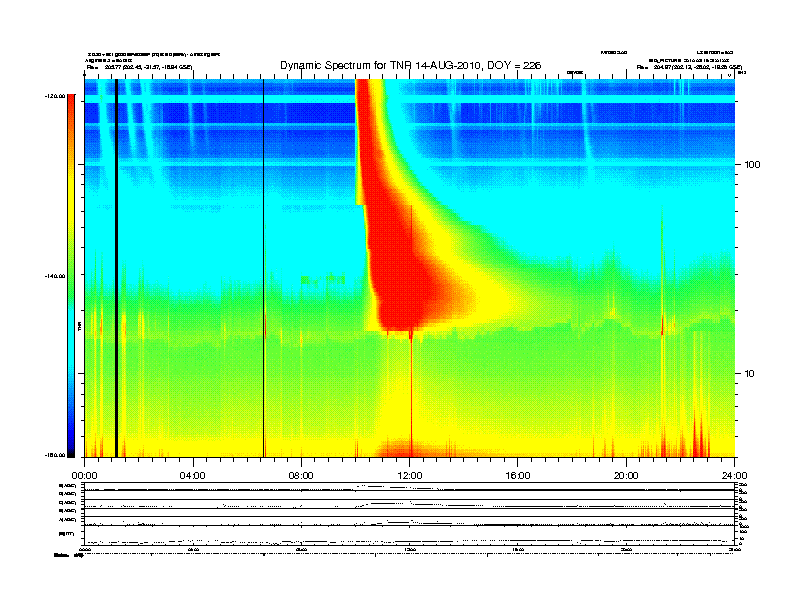
Task: Click the 00:00 time axis label
Action: click(84, 476)
